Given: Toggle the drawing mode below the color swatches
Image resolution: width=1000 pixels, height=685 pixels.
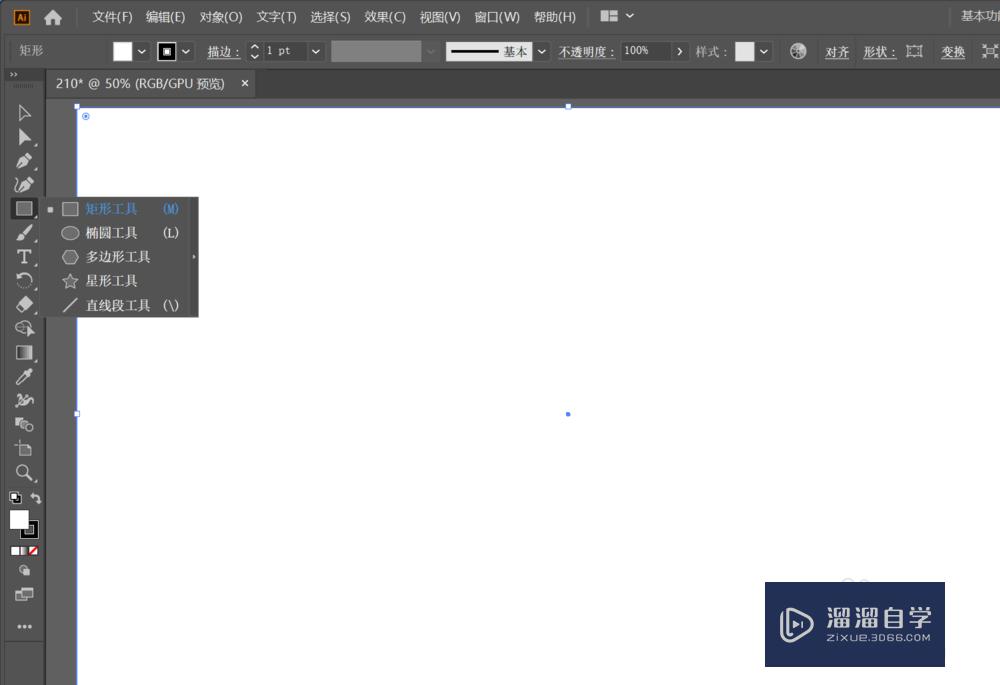Looking at the screenshot, I should 22,570.
